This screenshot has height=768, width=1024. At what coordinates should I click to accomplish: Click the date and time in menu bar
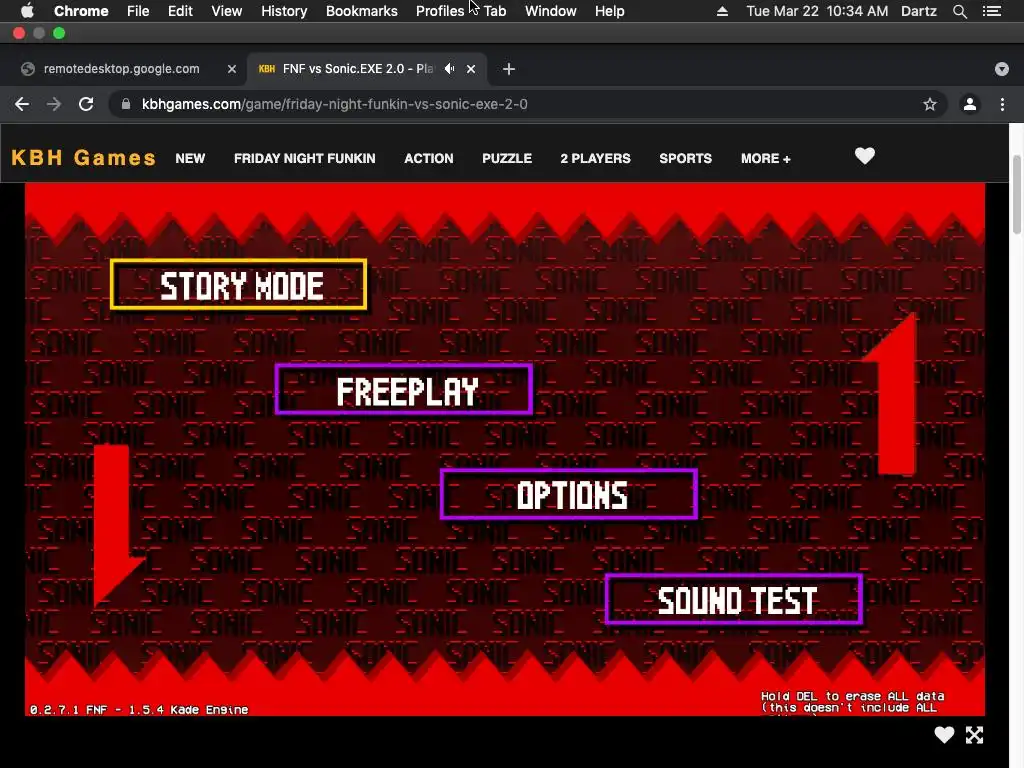(x=817, y=11)
